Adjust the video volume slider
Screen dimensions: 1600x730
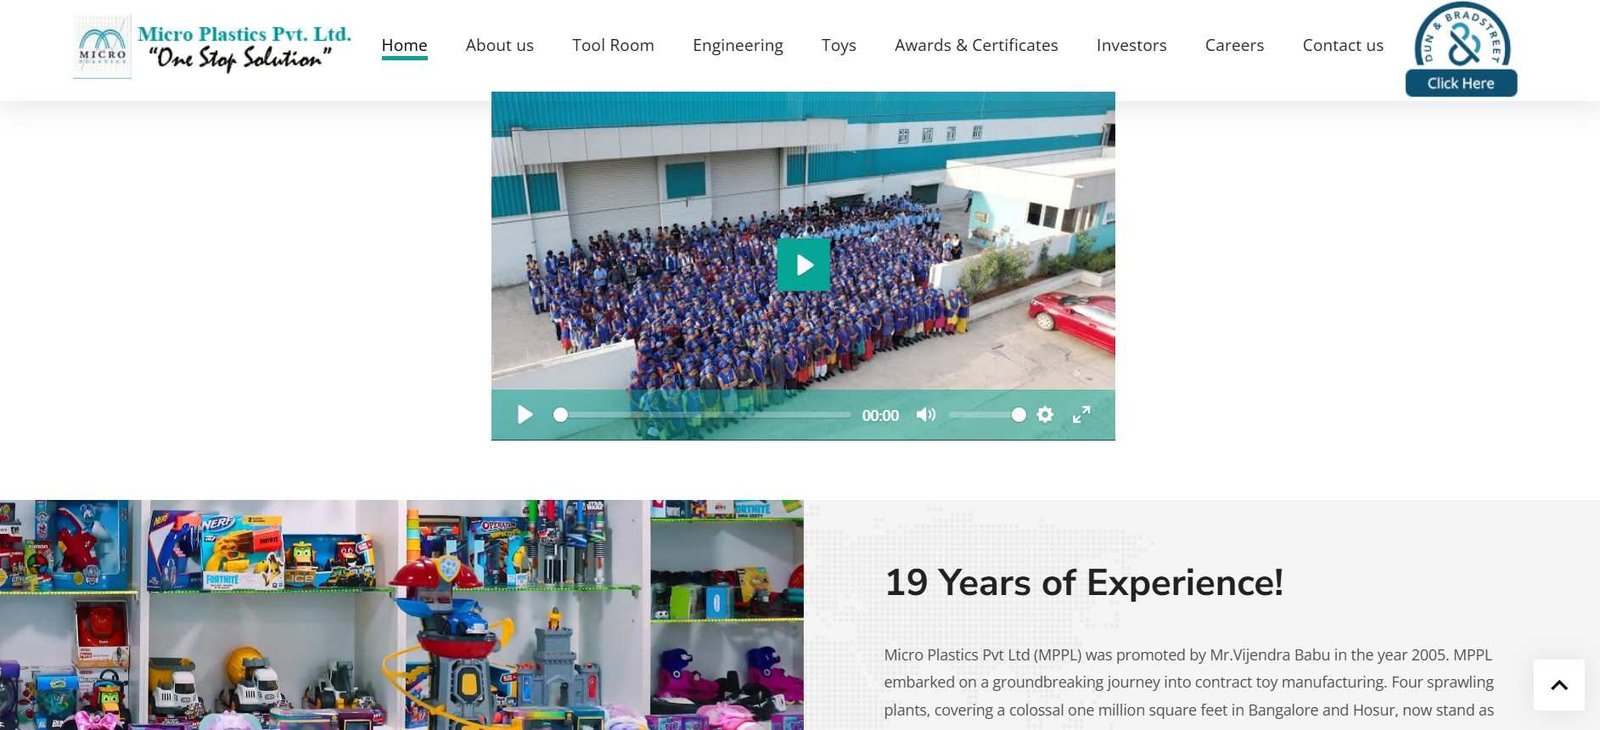[x=987, y=414]
